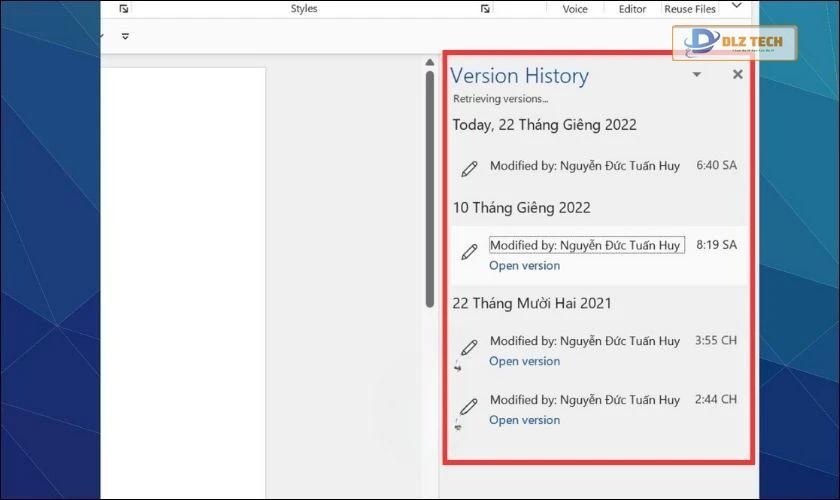This screenshot has height=500, width=840.
Task: Open version from 10 Tháng Giêng 8:19 SA
Action: [x=524, y=266]
